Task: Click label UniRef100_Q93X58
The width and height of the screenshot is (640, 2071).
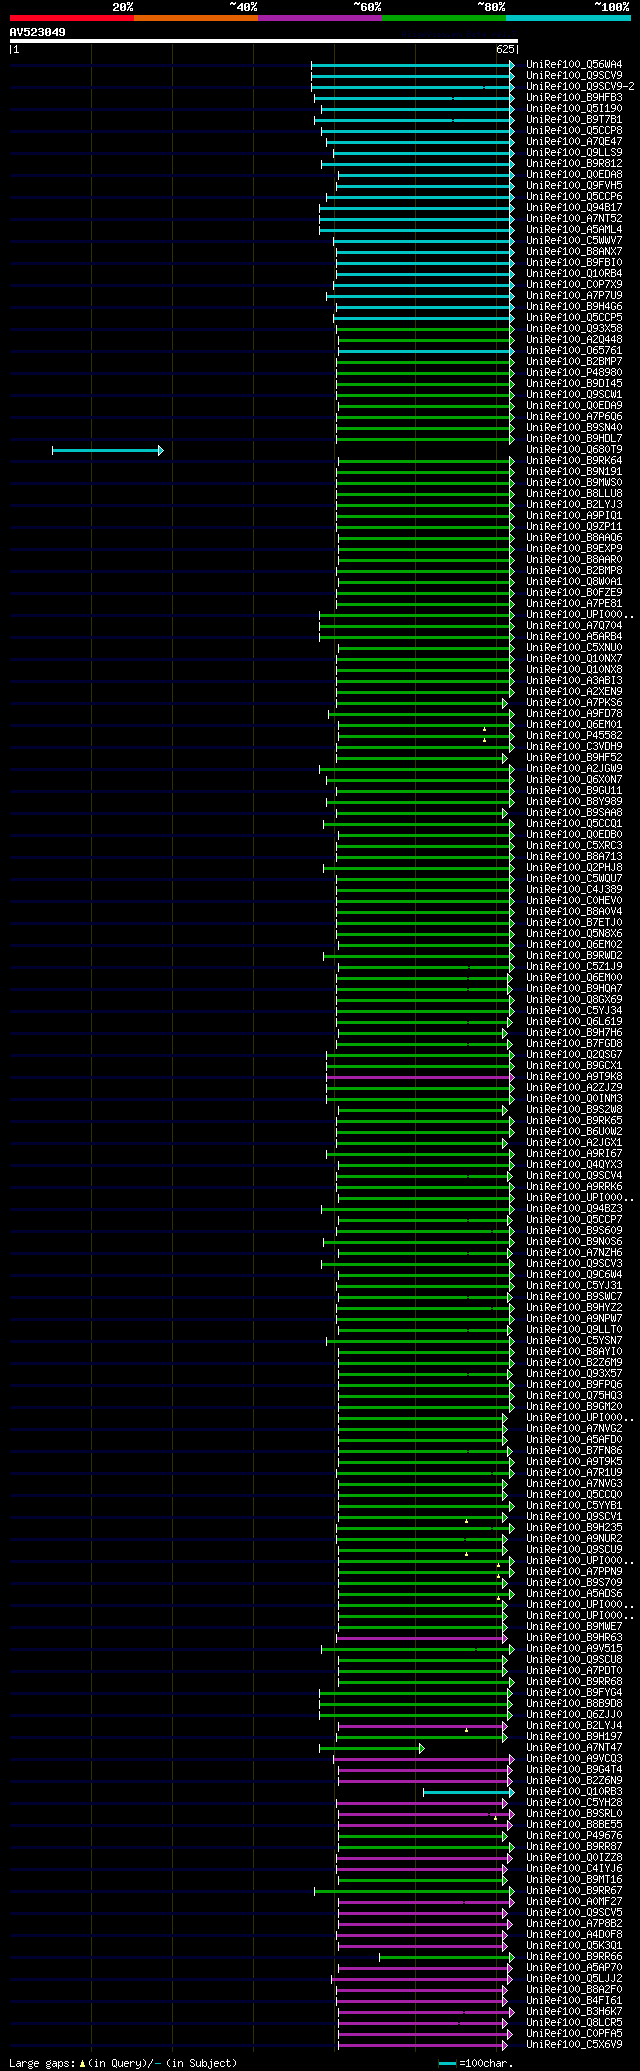Action: [574, 329]
